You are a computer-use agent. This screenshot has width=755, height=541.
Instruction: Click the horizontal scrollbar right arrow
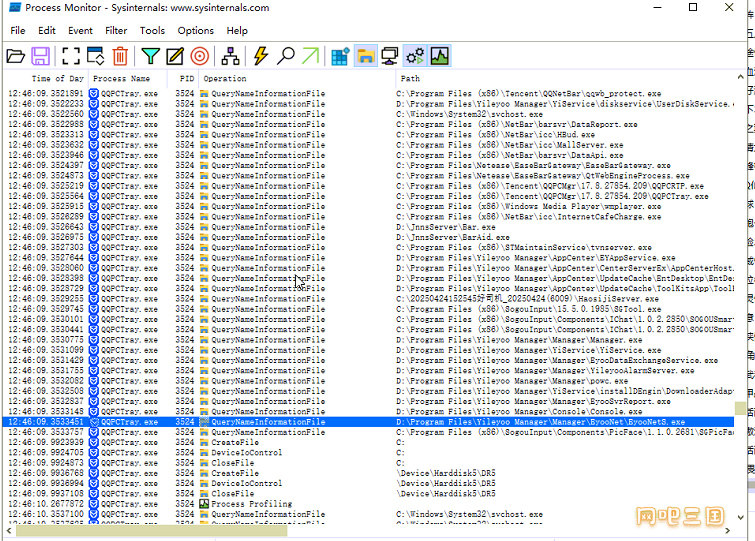click(728, 530)
